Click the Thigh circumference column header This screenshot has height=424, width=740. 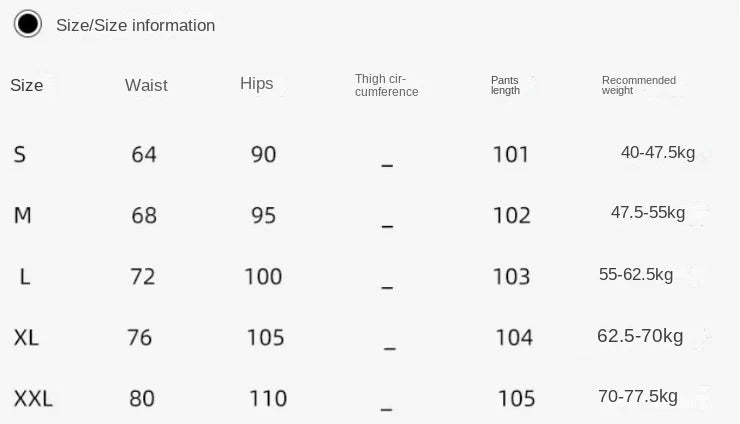click(x=387, y=85)
